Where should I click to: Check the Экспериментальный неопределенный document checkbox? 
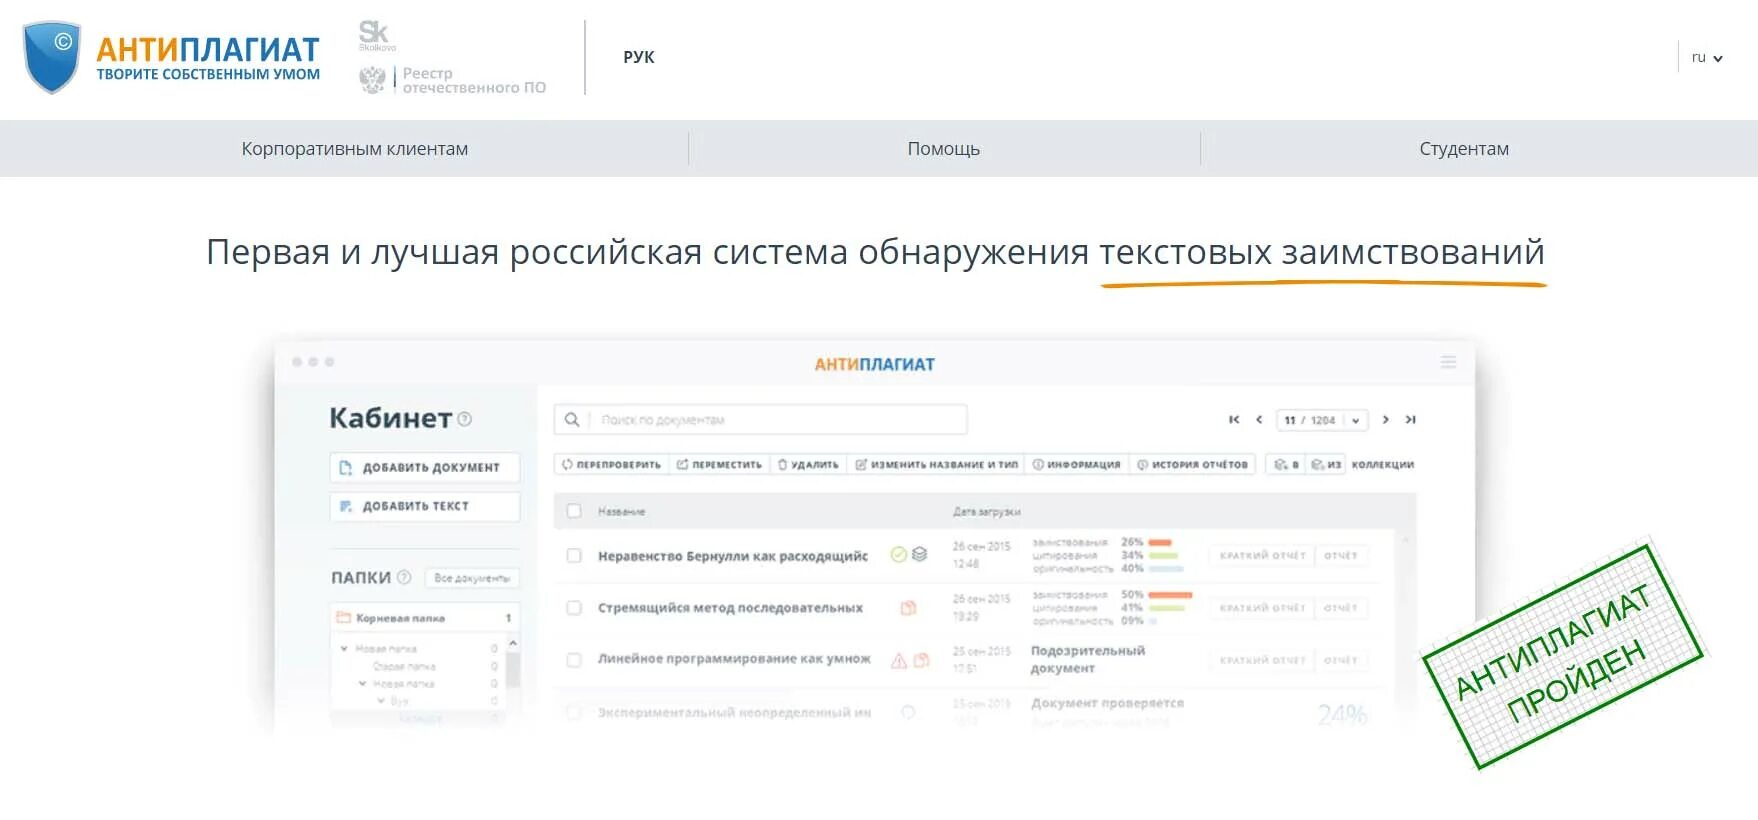click(x=574, y=712)
